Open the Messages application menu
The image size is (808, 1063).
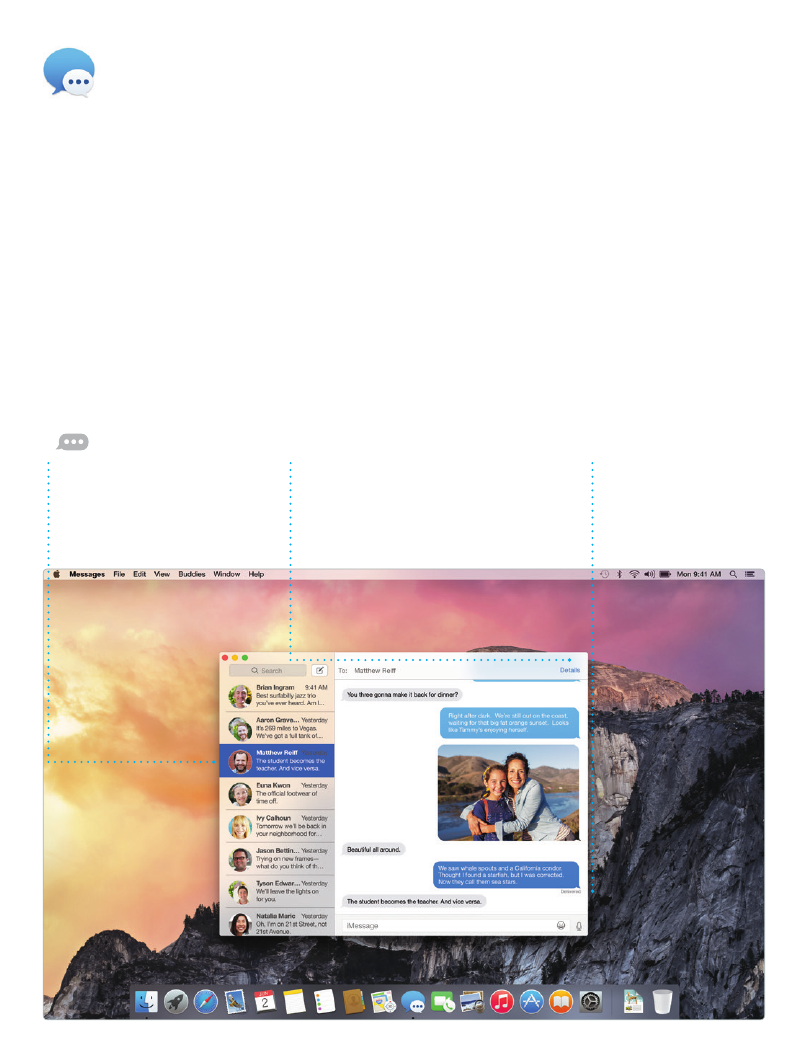(87, 574)
